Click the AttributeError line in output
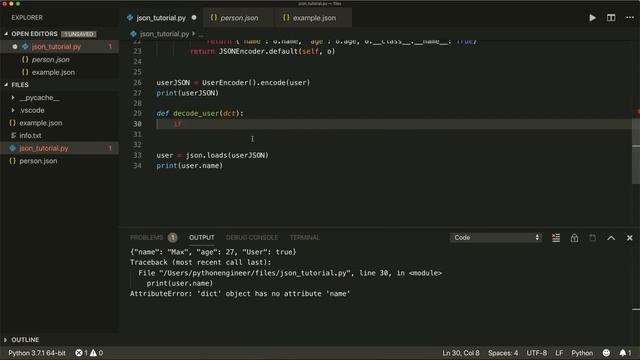The height and width of the screenshot is (360, 640). pyautogui.click(x=240, y=293)
